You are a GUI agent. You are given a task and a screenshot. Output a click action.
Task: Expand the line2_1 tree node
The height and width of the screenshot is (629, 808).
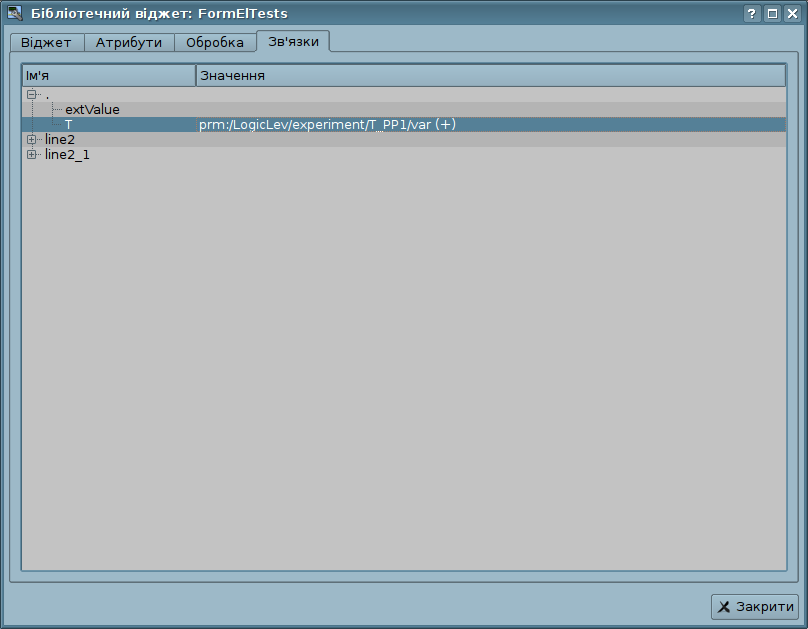coord(32,154)
